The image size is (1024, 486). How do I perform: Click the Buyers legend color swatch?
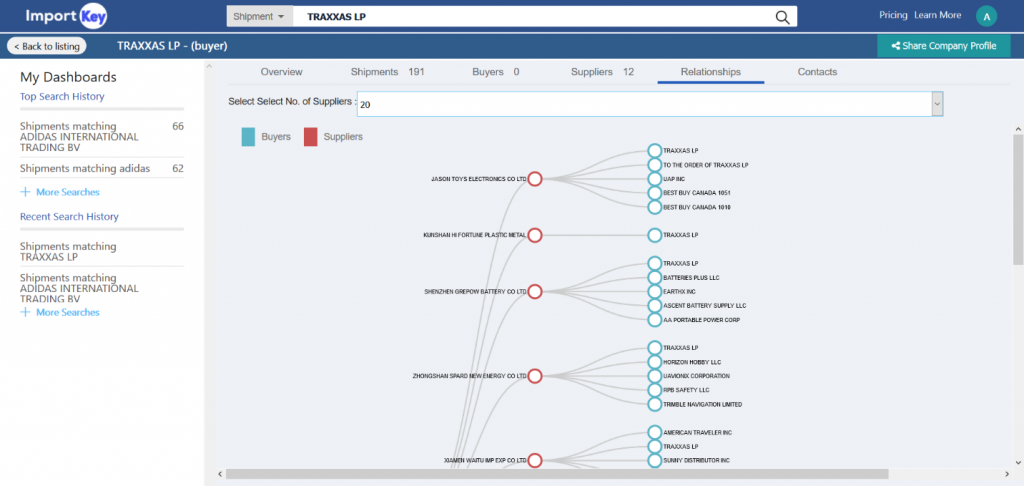click(248, 137)
